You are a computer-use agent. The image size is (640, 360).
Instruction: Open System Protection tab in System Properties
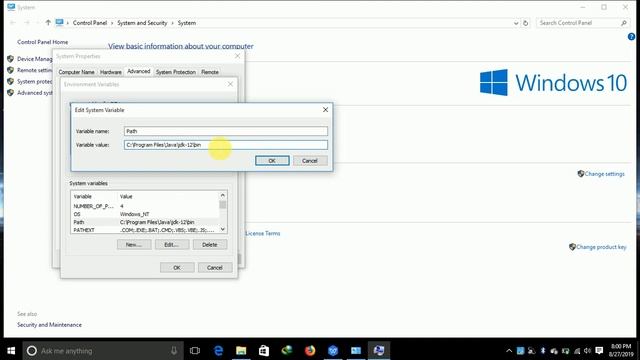click(x=176, y=72)
